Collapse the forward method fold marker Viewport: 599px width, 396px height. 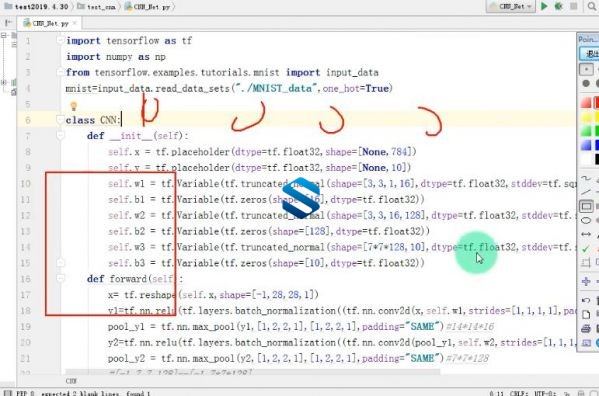pos(60,278)
